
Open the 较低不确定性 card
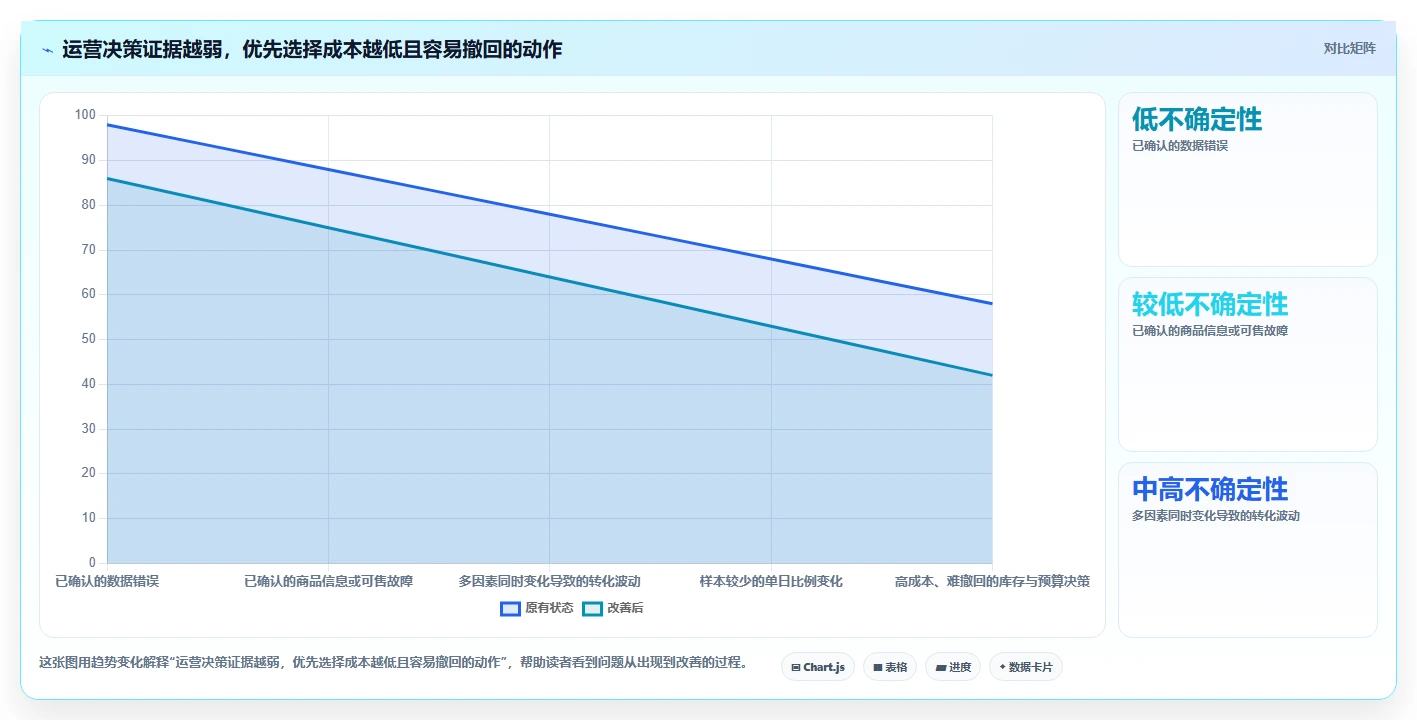click(x=1248, y=364)
